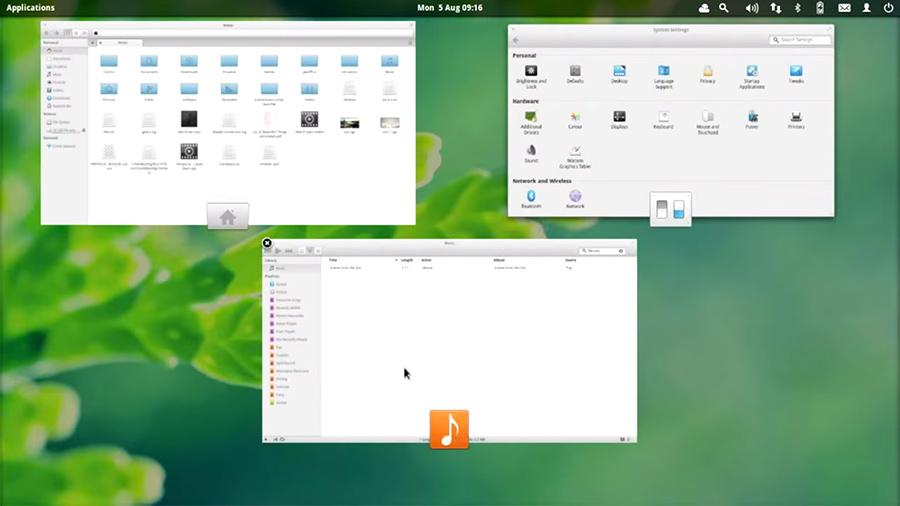Click the Bluetooth indicator in top panel

[x=797, y=8]
